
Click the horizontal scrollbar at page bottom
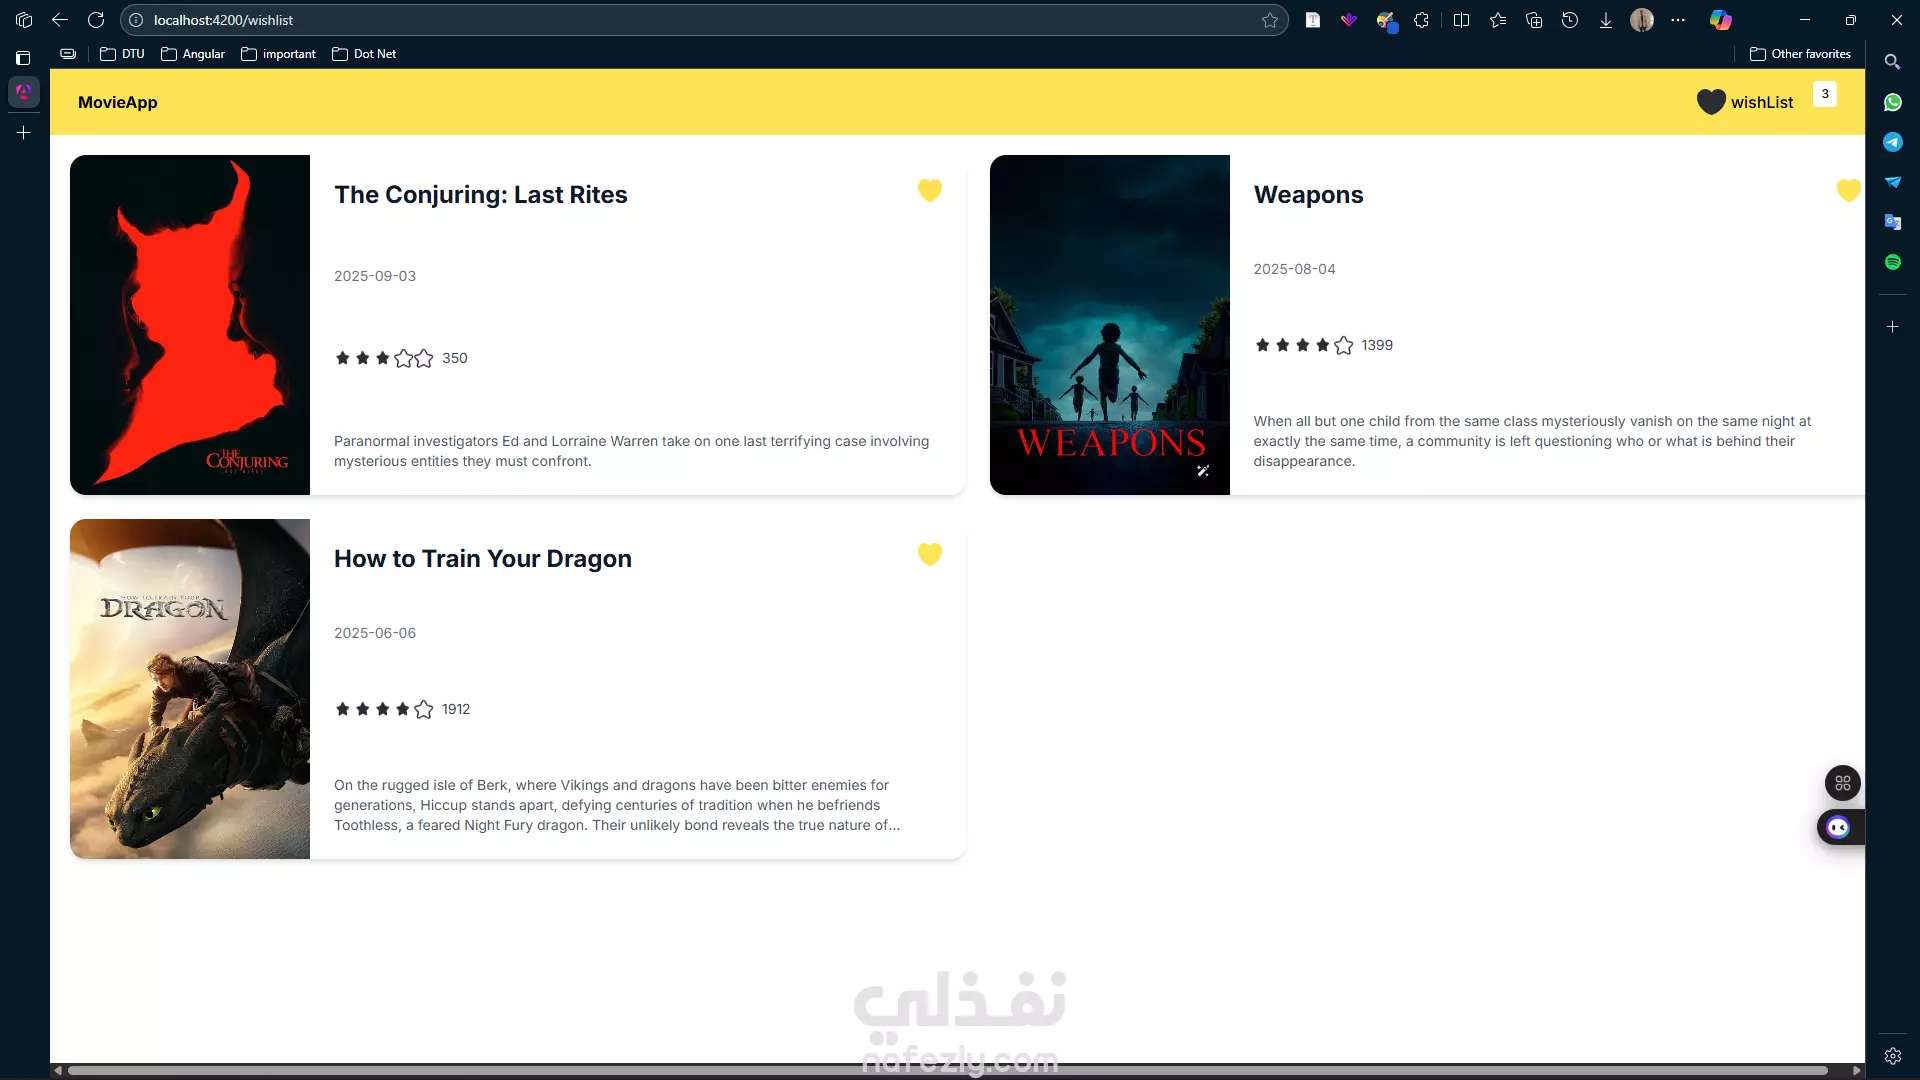tap(947, 1070)
